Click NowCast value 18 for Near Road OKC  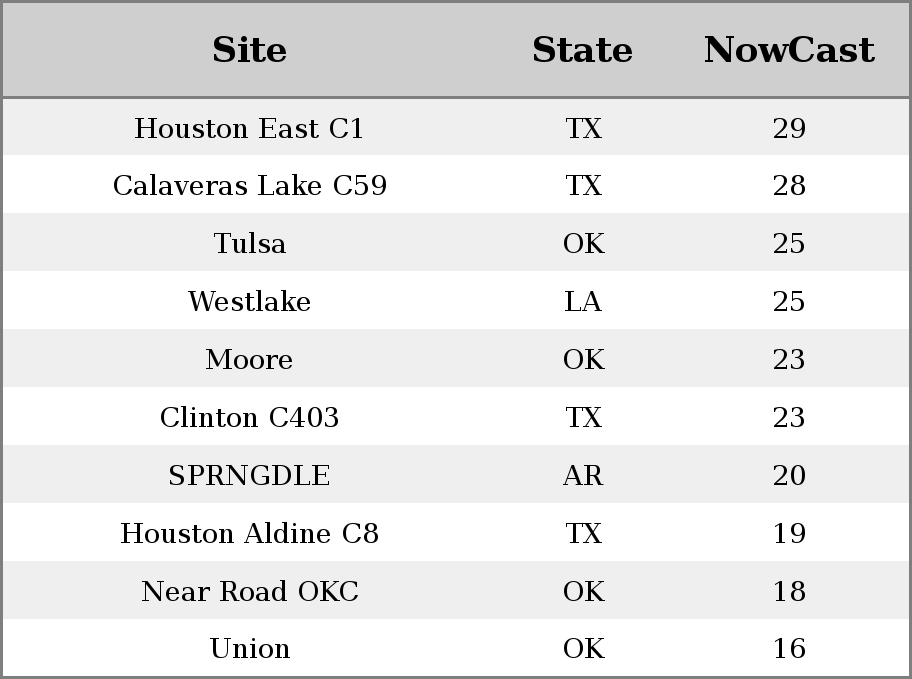pyautogui.click(x=789, y=591)
